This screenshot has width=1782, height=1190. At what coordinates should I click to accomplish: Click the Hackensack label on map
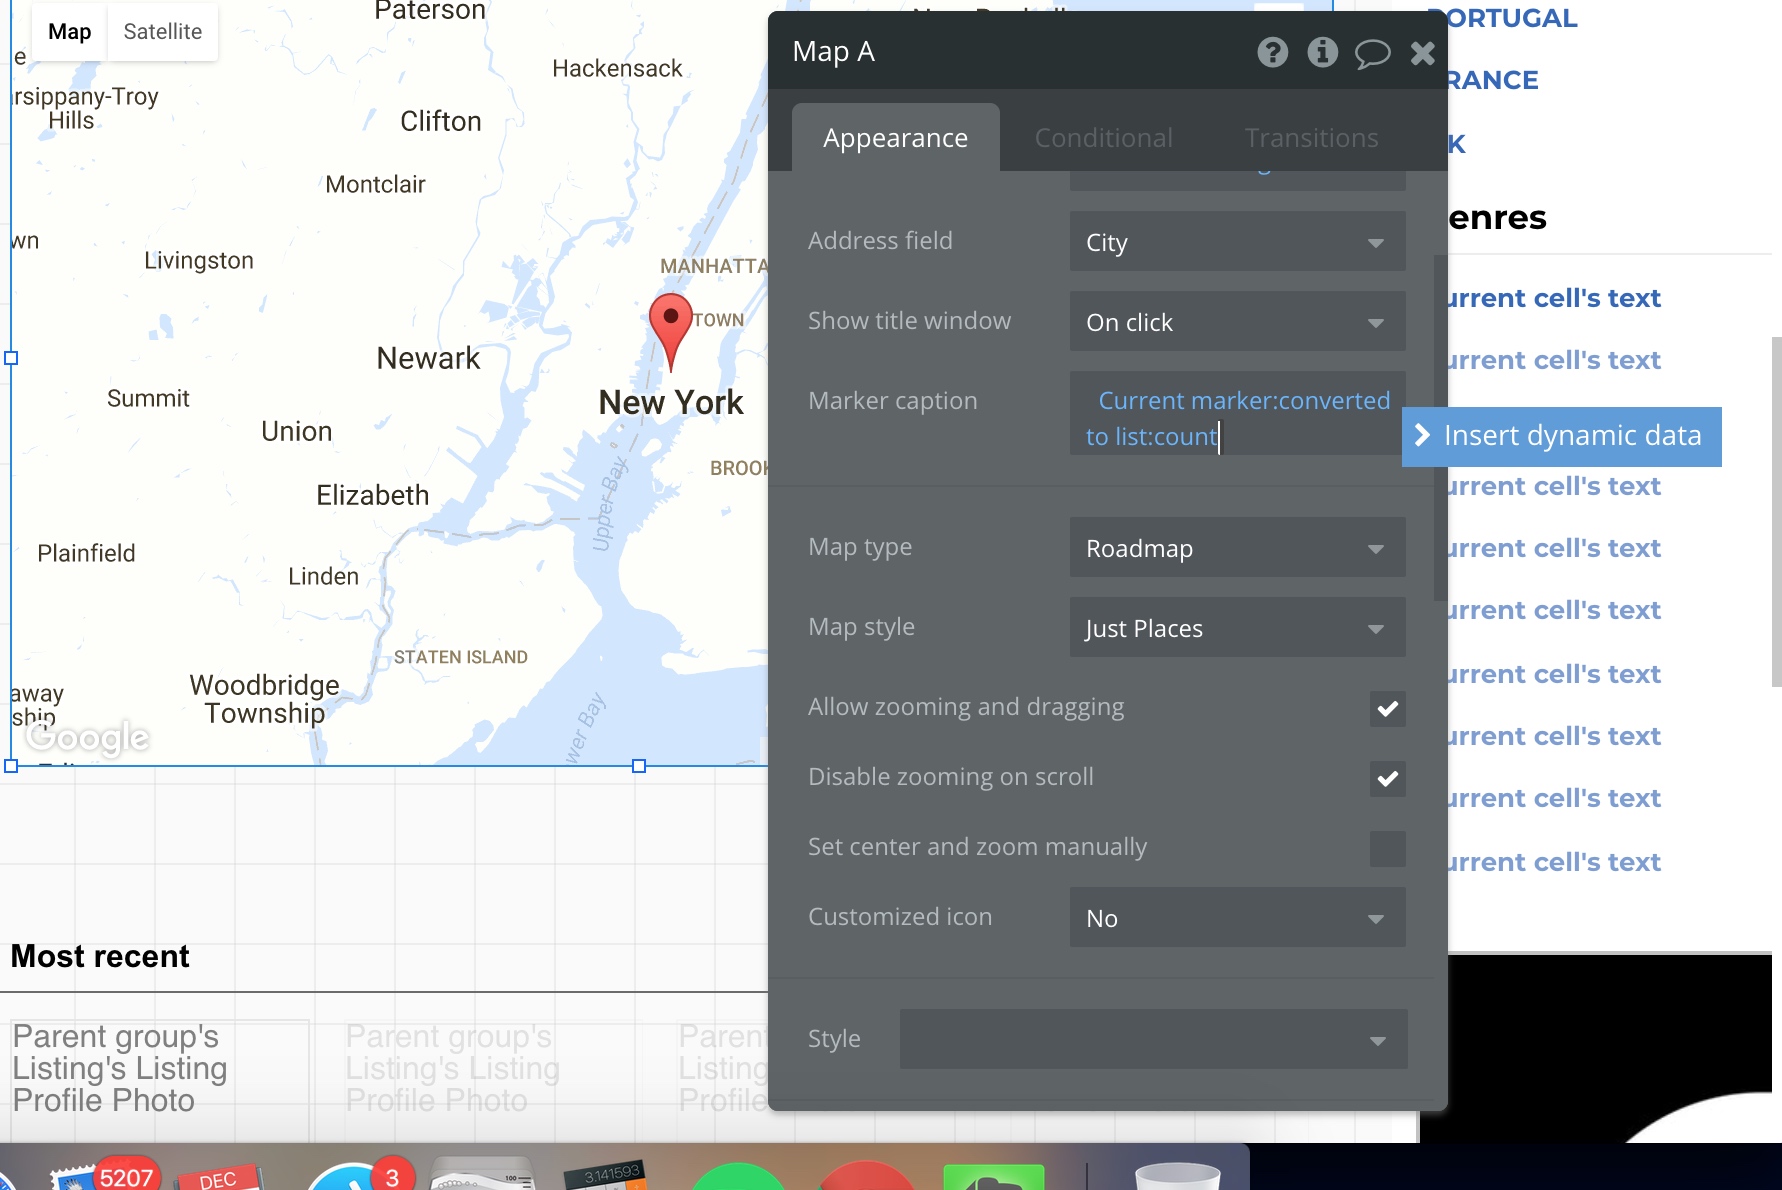pyautogui.click(x=617, y=68)
